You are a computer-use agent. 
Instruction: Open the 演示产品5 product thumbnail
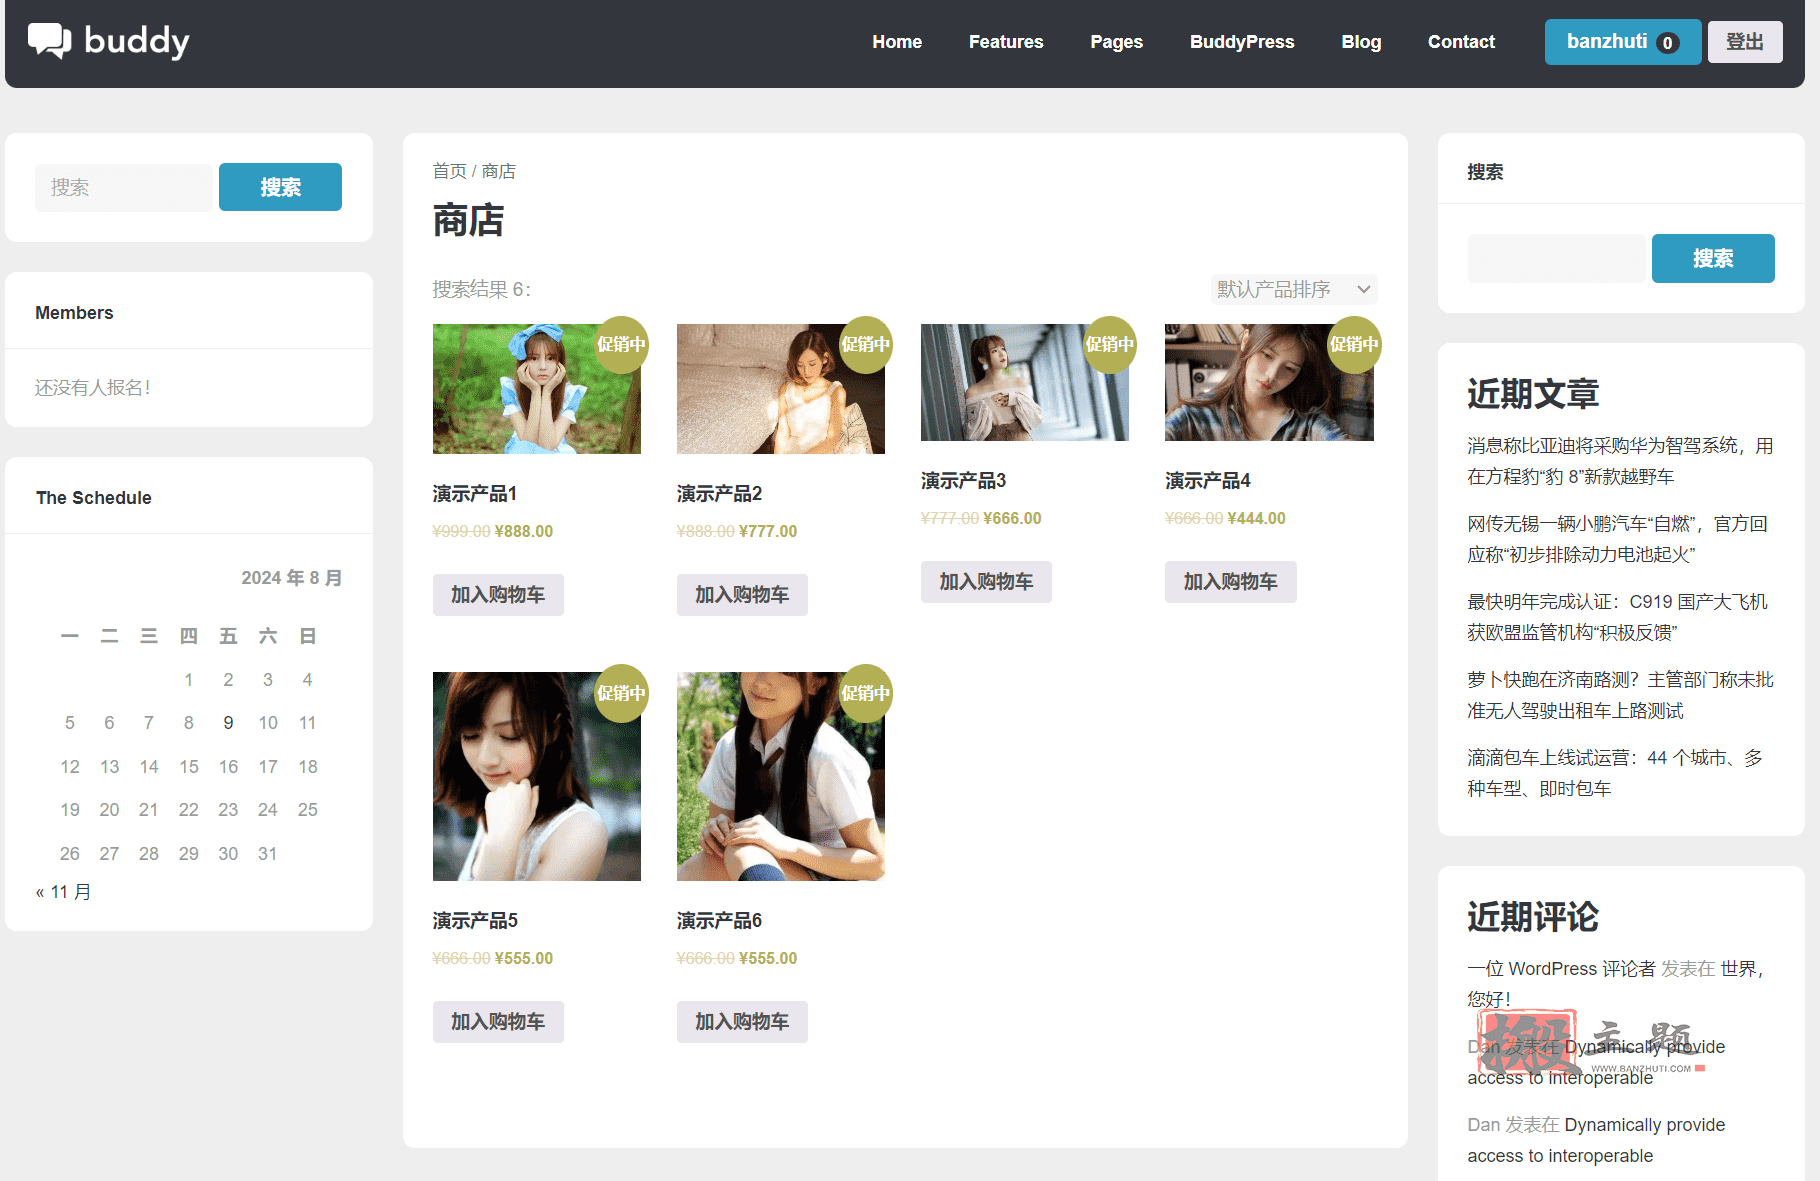click(x=537, y=776)
